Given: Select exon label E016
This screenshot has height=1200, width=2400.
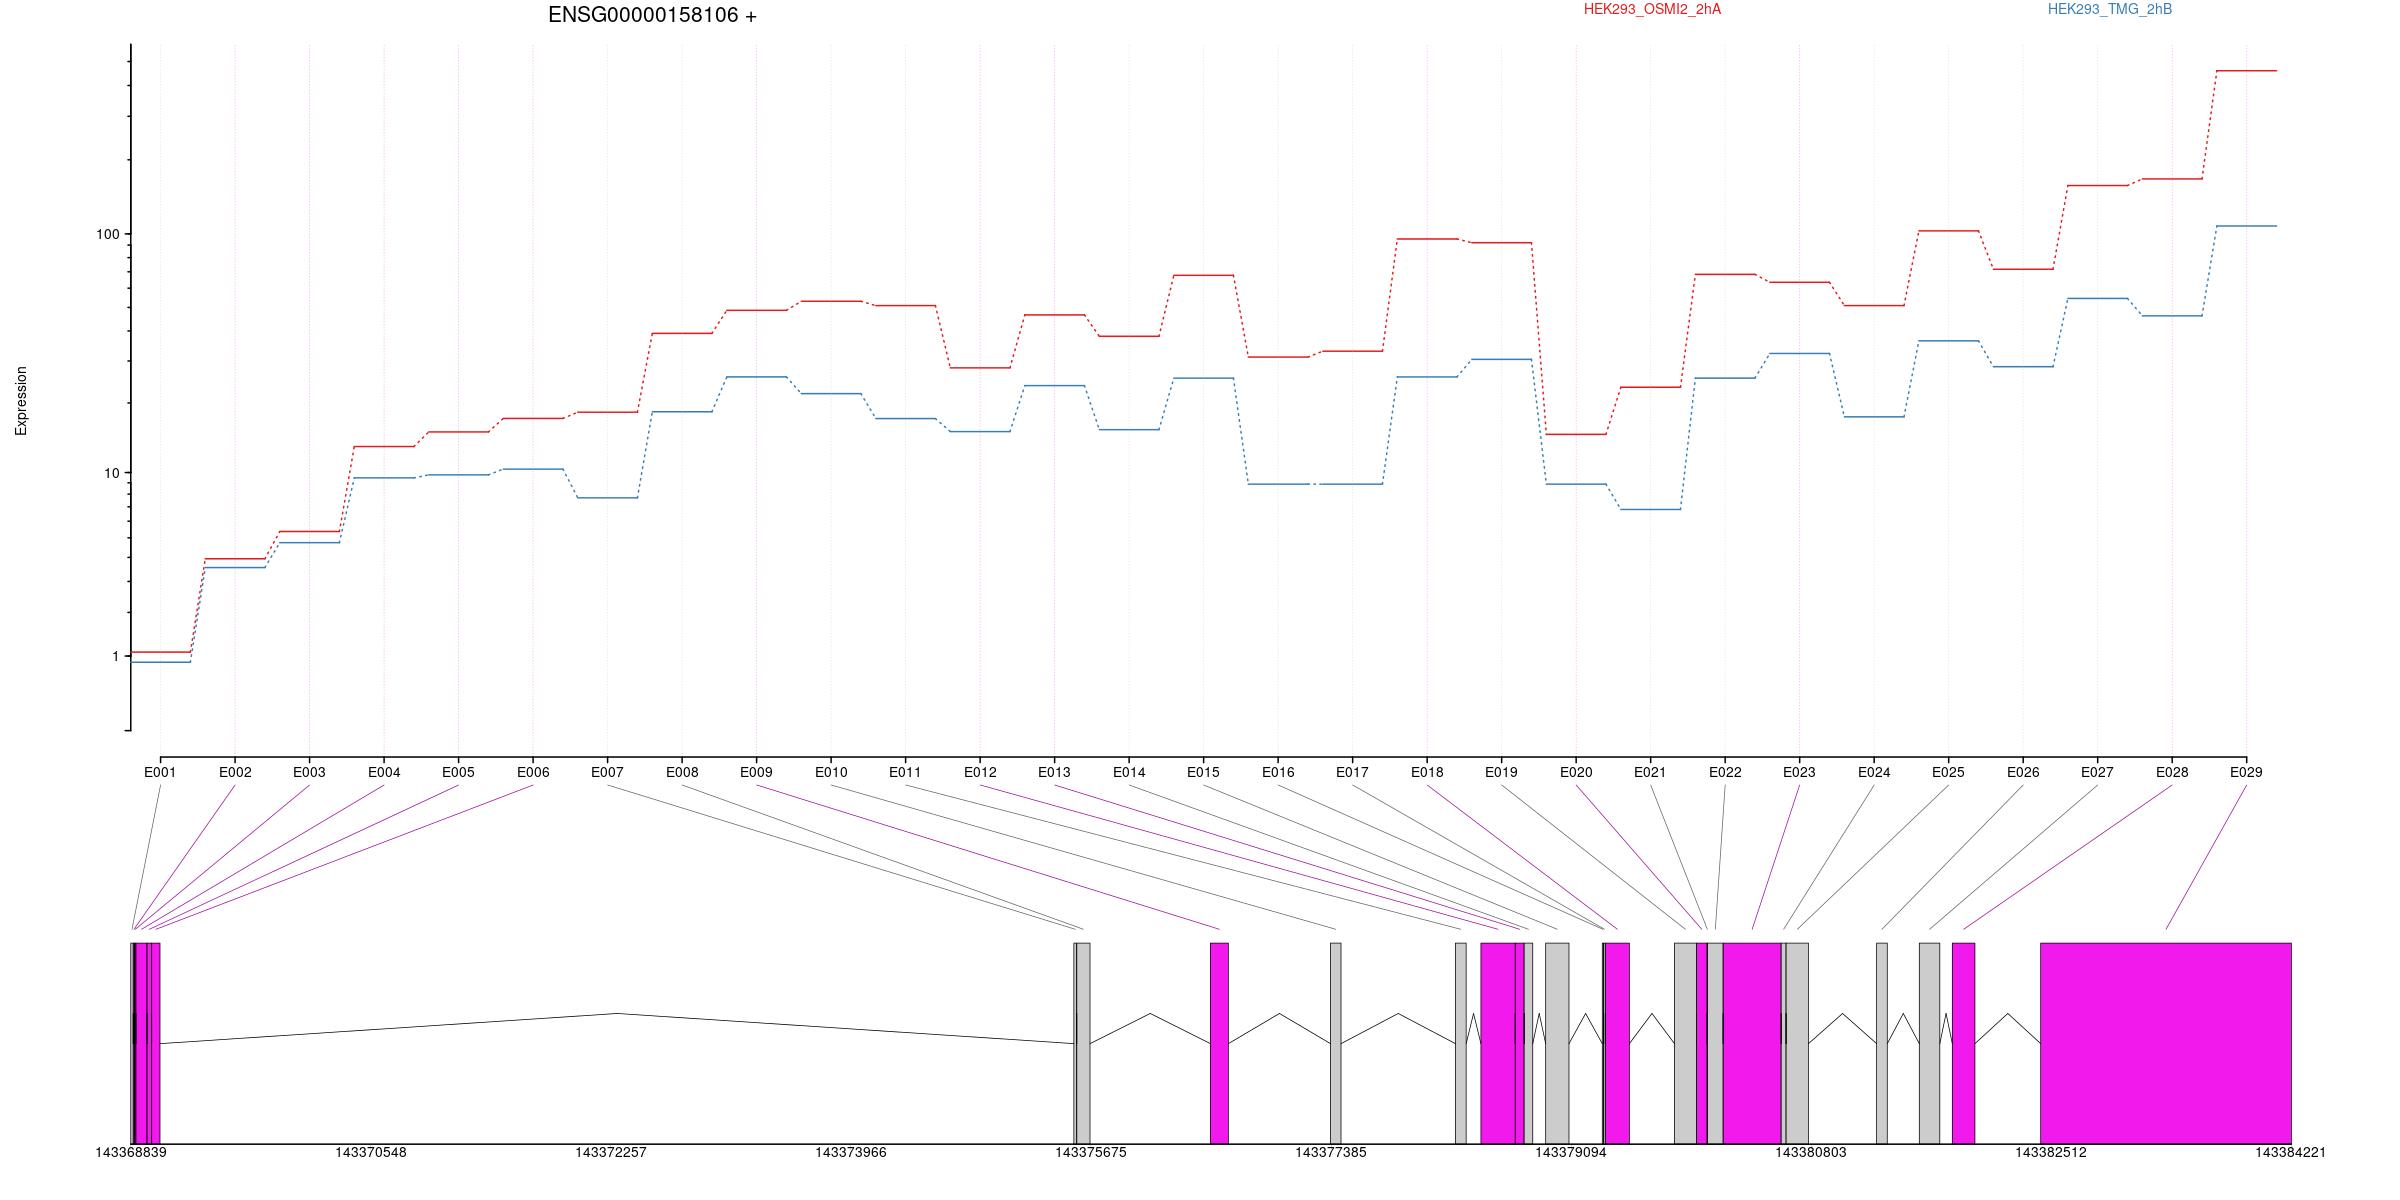Looking at the screenshot, I should click(1278, 772).
